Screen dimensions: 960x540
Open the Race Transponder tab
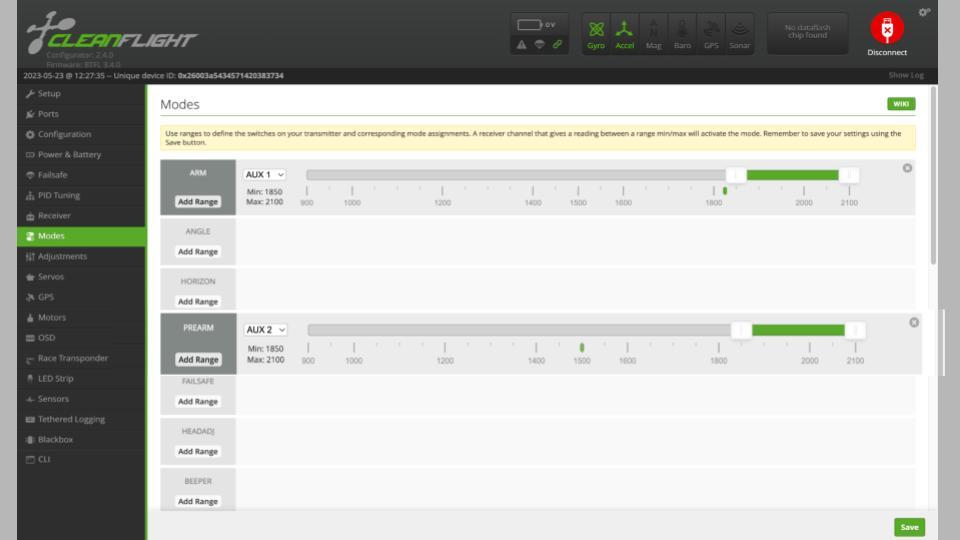[81, 358]
